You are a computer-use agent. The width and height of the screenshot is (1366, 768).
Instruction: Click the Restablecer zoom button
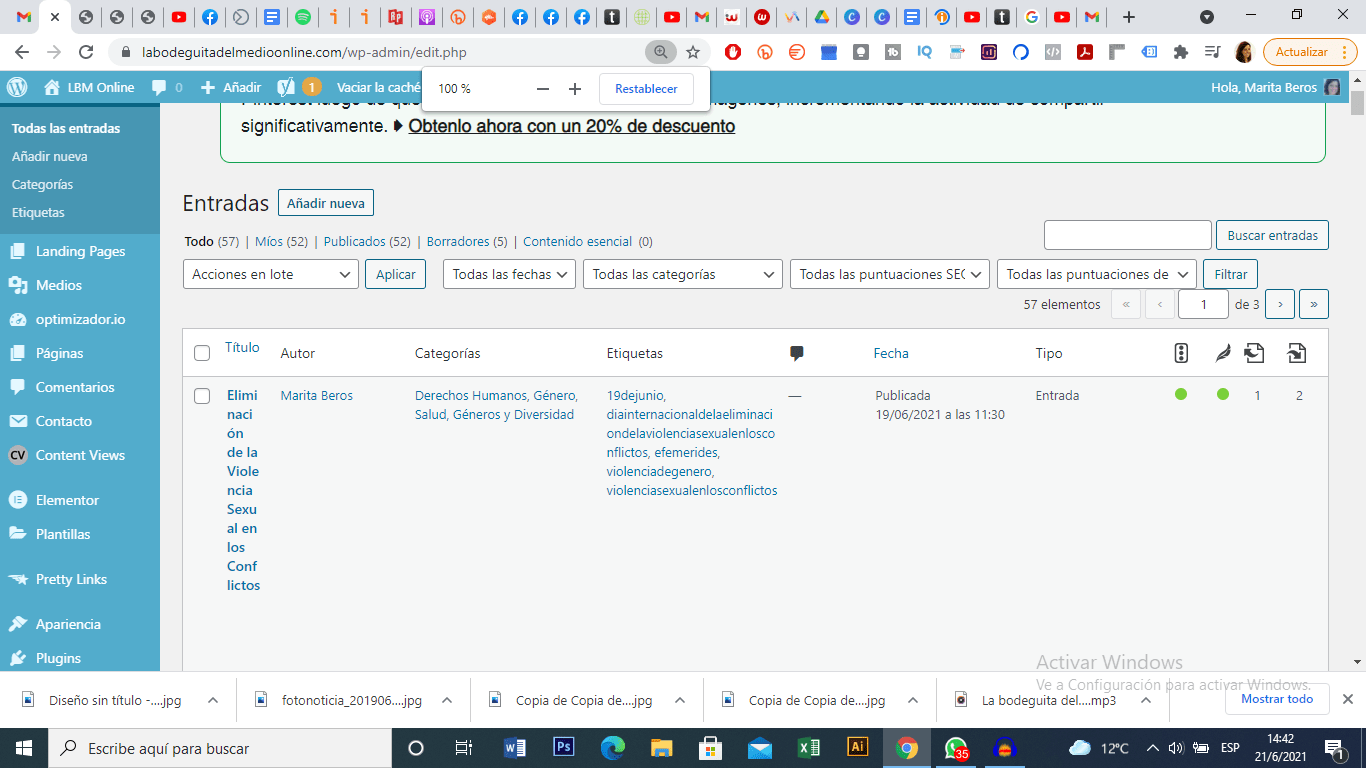tap(646, 89)
